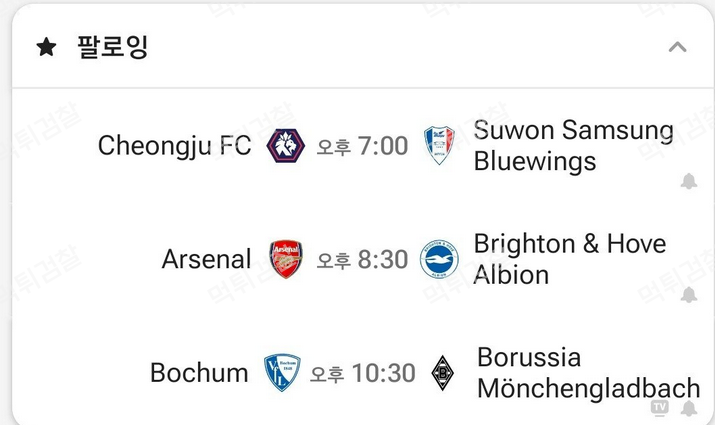The height and width of the screenshot is (425, 715).
Task: Open the Arsenal team name
Action: point(207,259)
